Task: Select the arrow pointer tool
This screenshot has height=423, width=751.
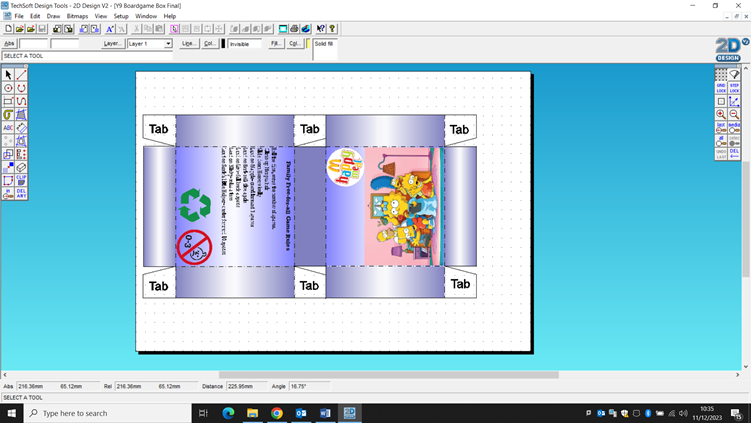Action: pos(8,75)
